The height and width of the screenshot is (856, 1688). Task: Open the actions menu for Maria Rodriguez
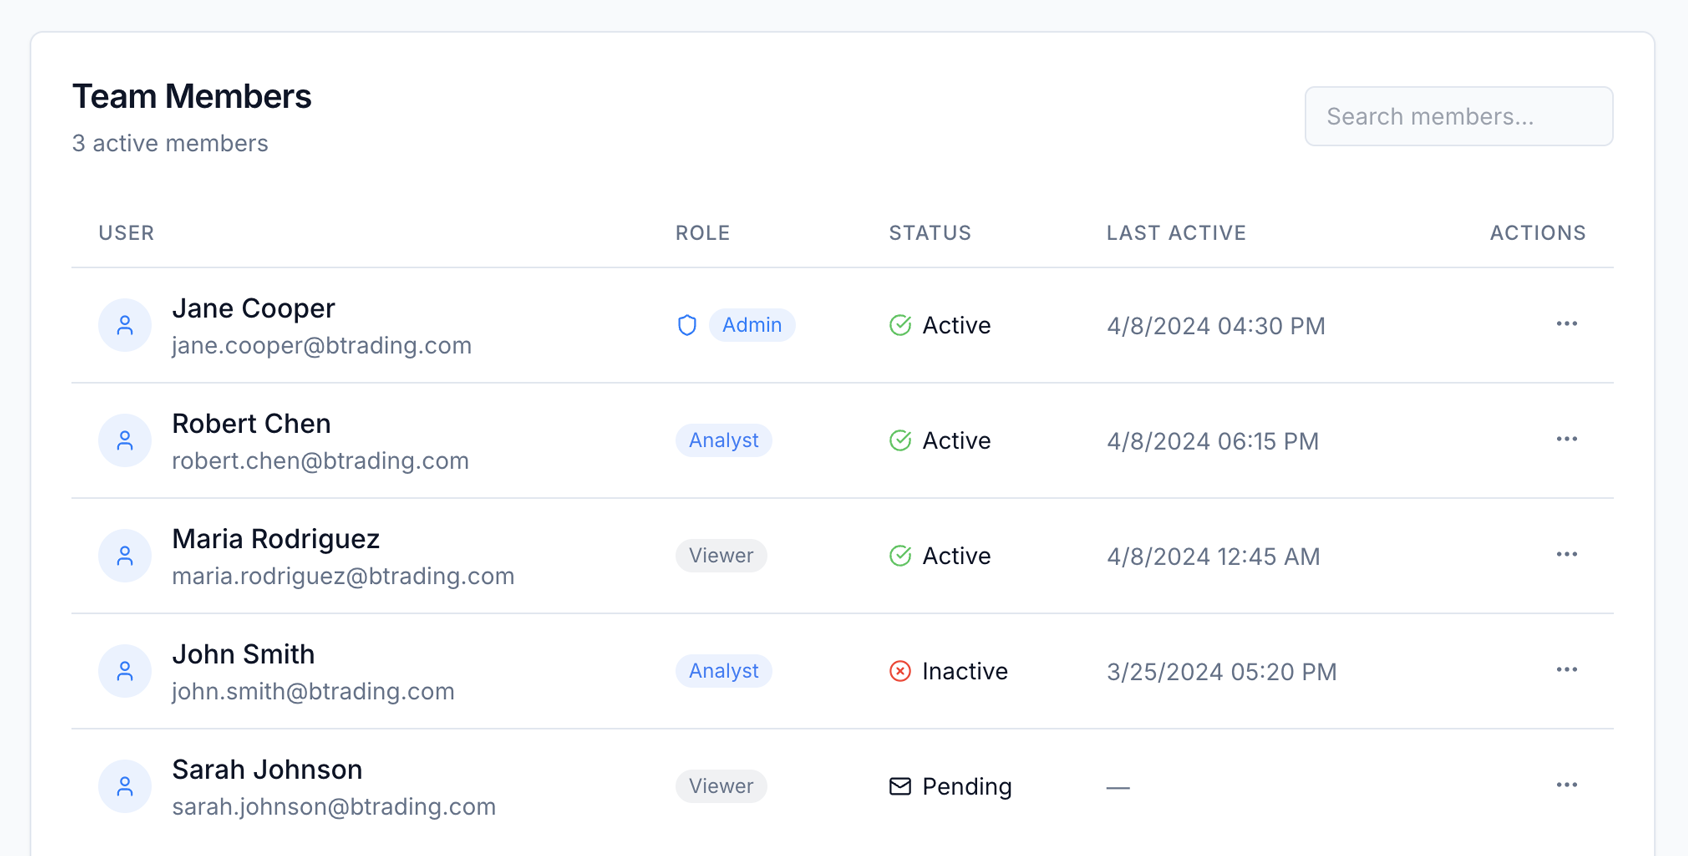point(1566,554)
